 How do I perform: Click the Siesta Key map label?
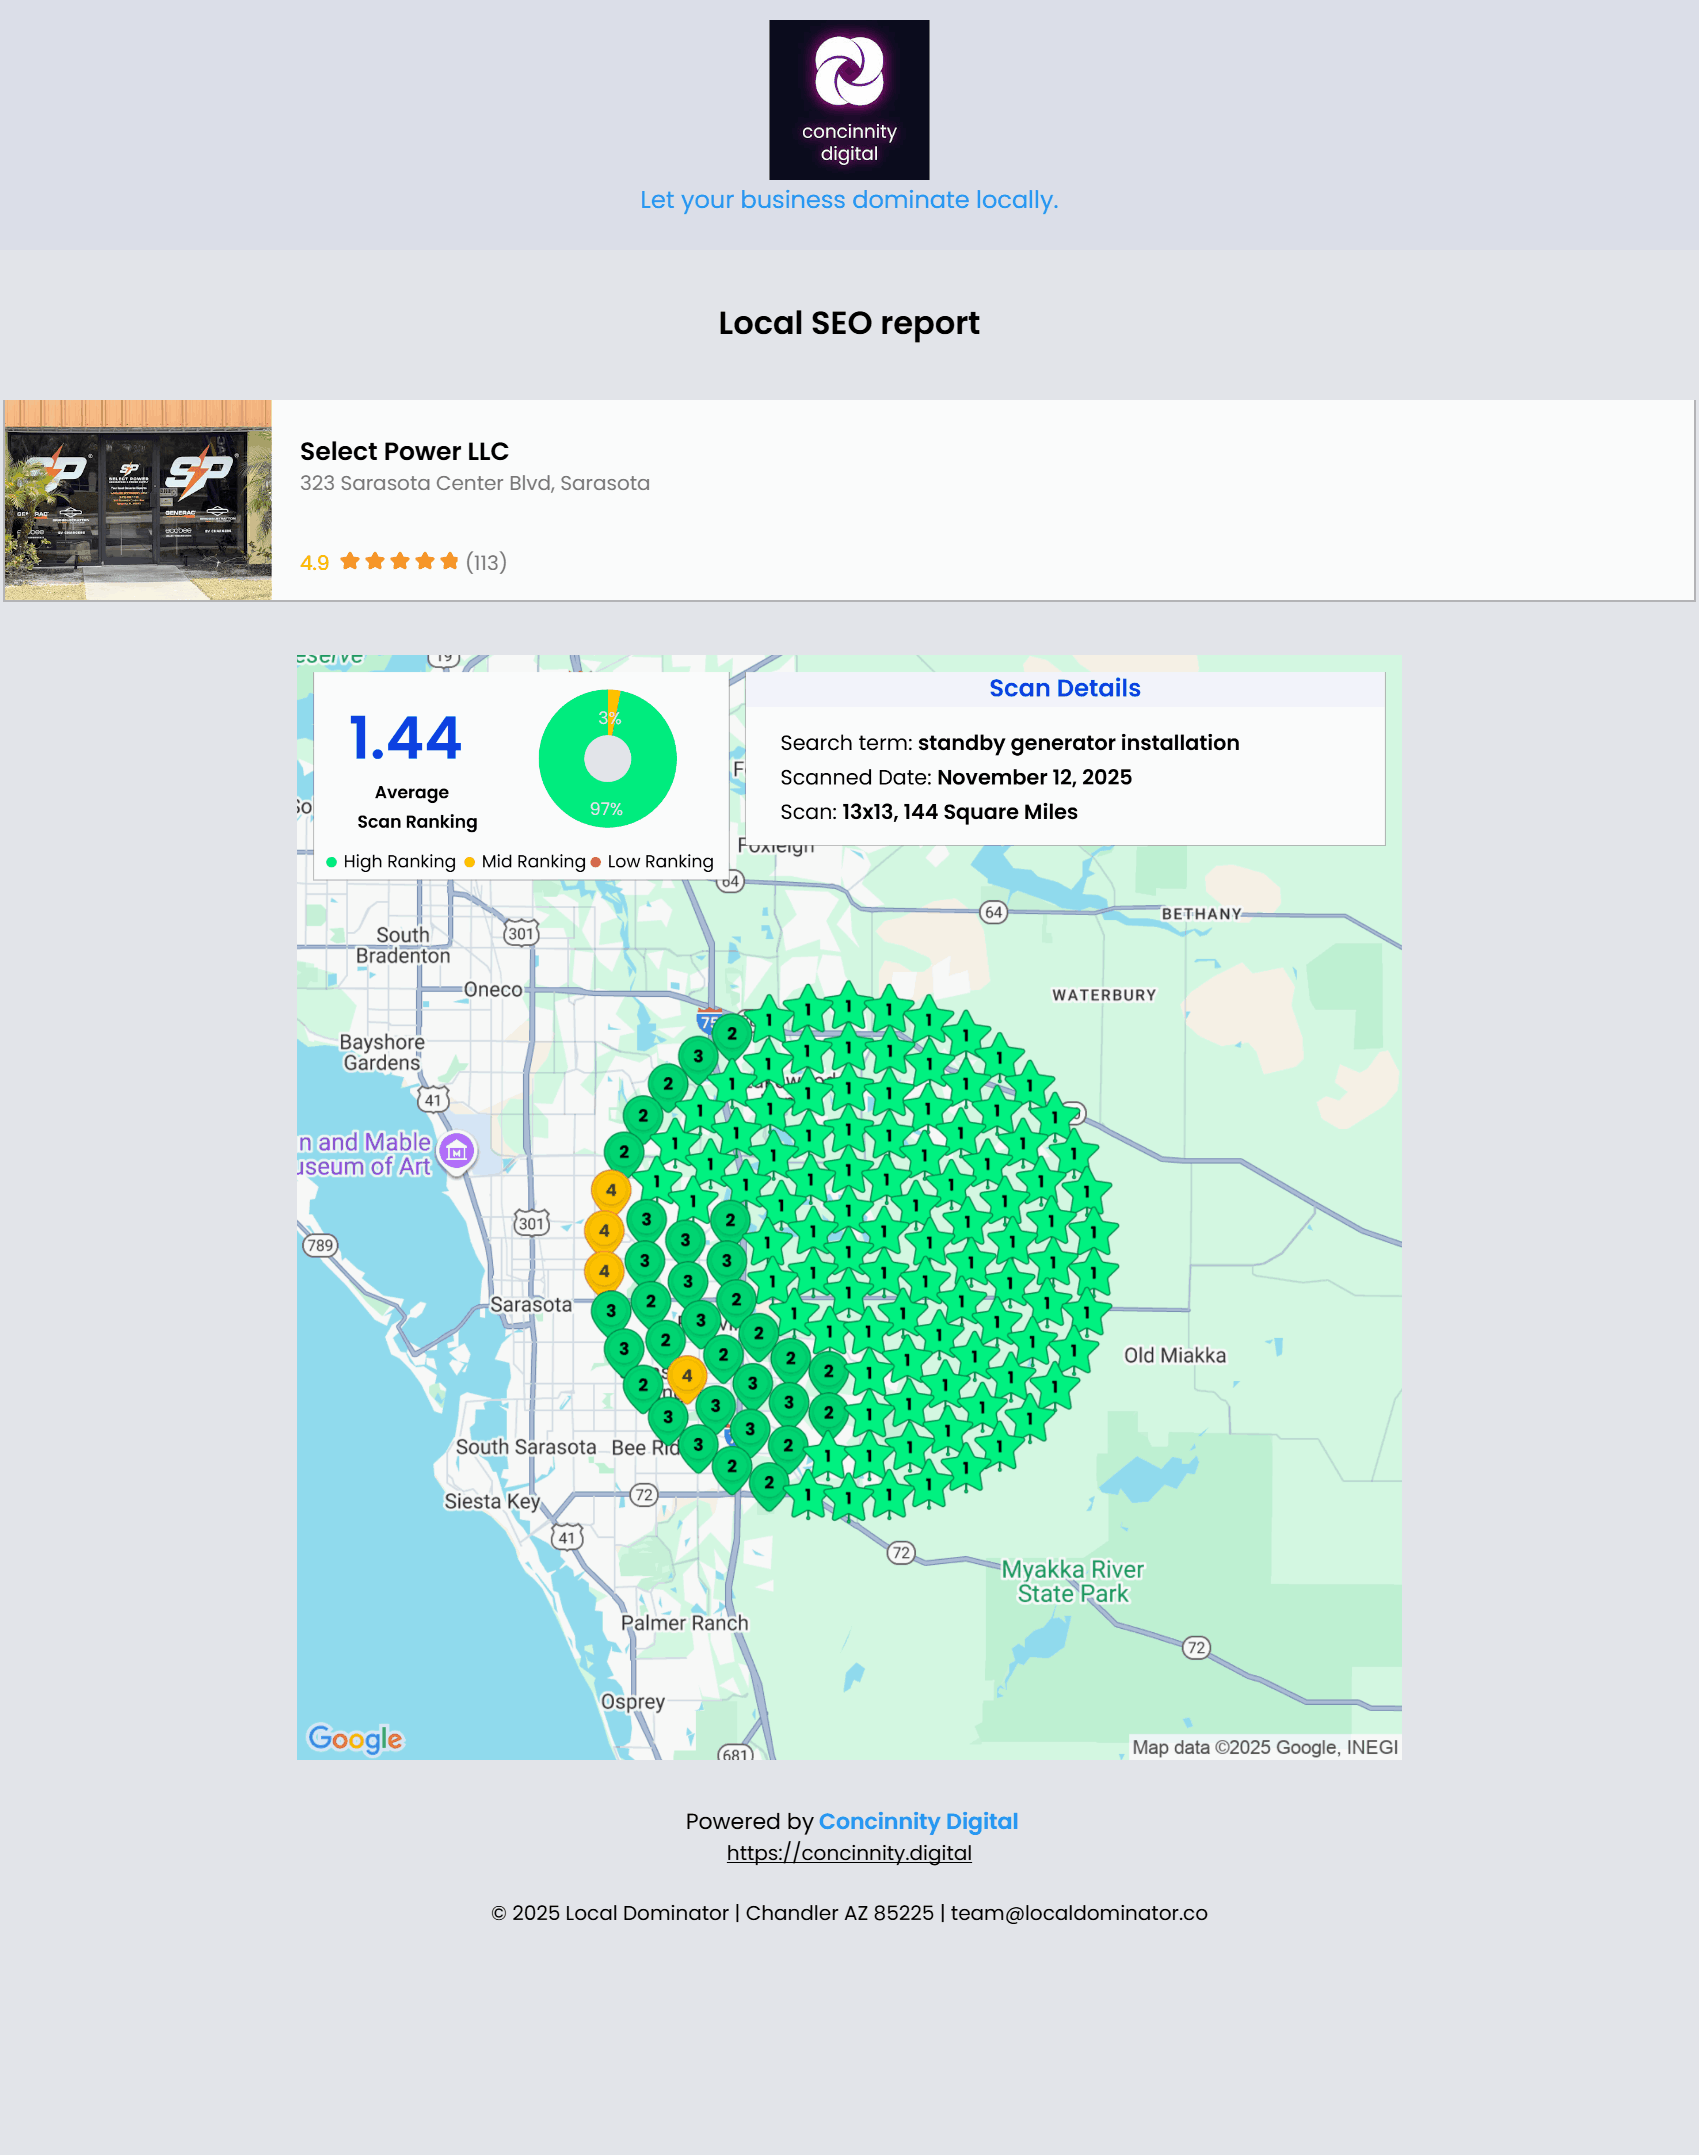coord(492,1501)
